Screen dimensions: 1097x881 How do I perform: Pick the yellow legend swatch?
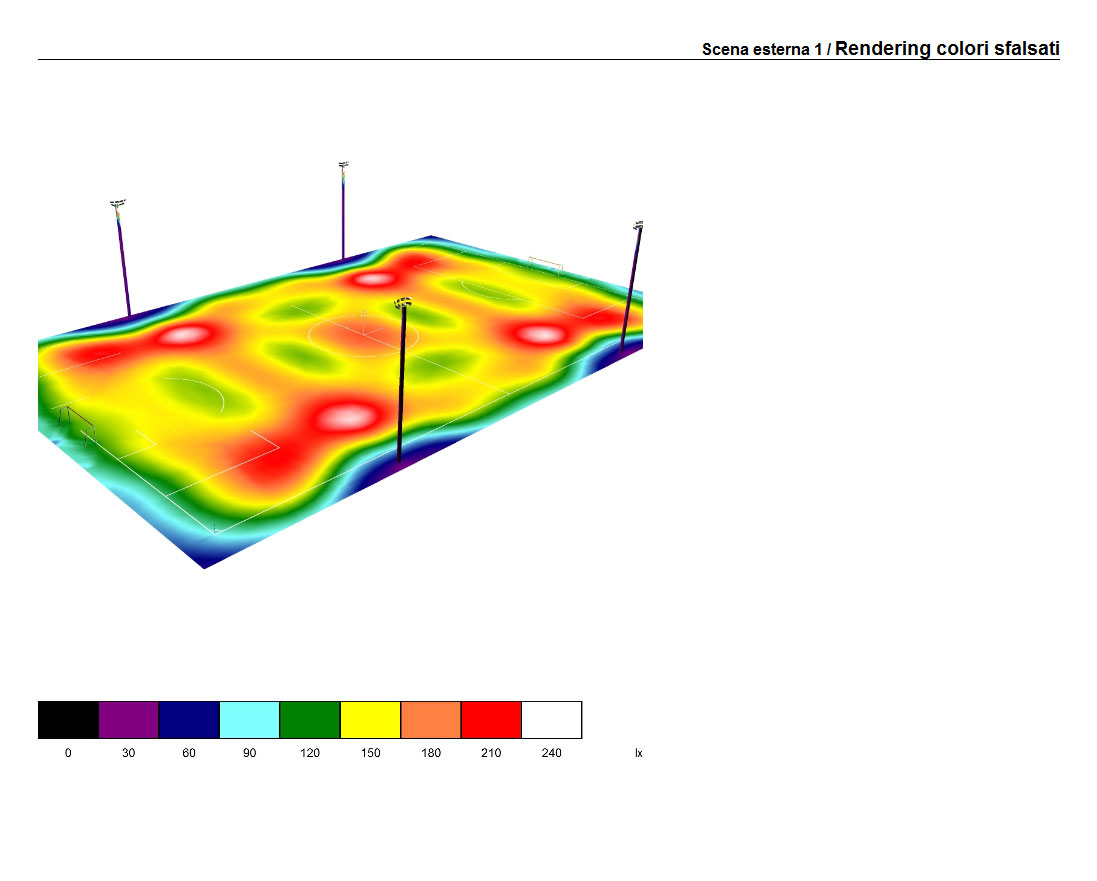click(371, 719)
